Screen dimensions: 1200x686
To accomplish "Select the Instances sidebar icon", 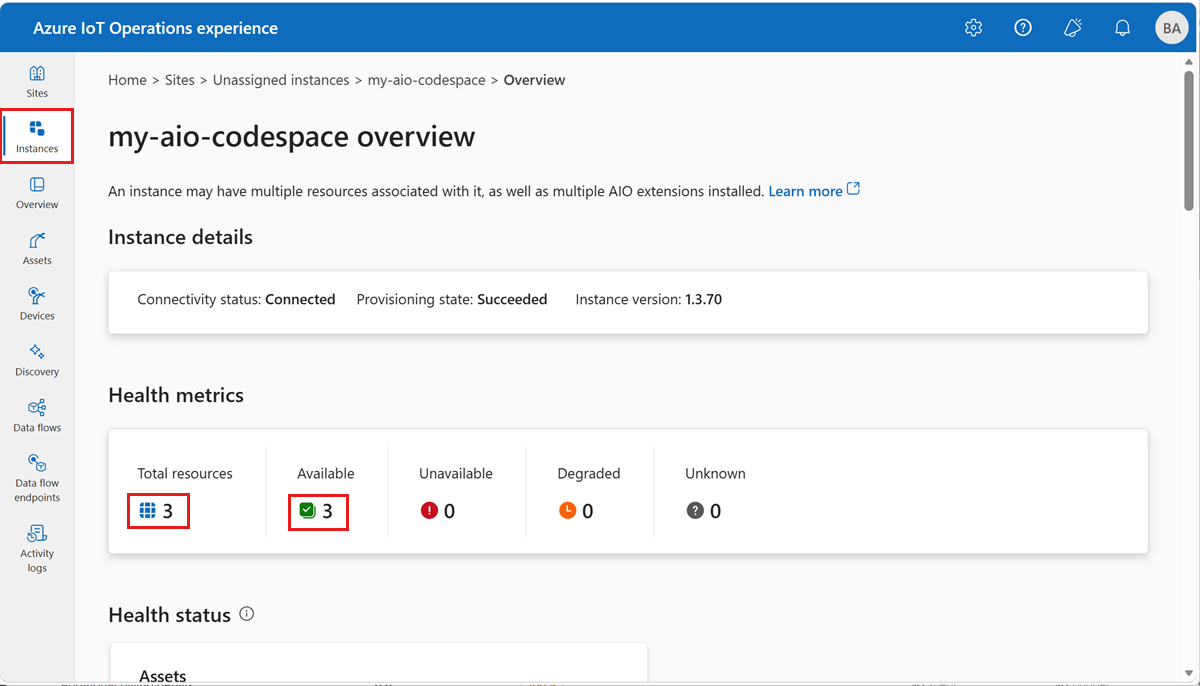I will [x=37, y=137].
